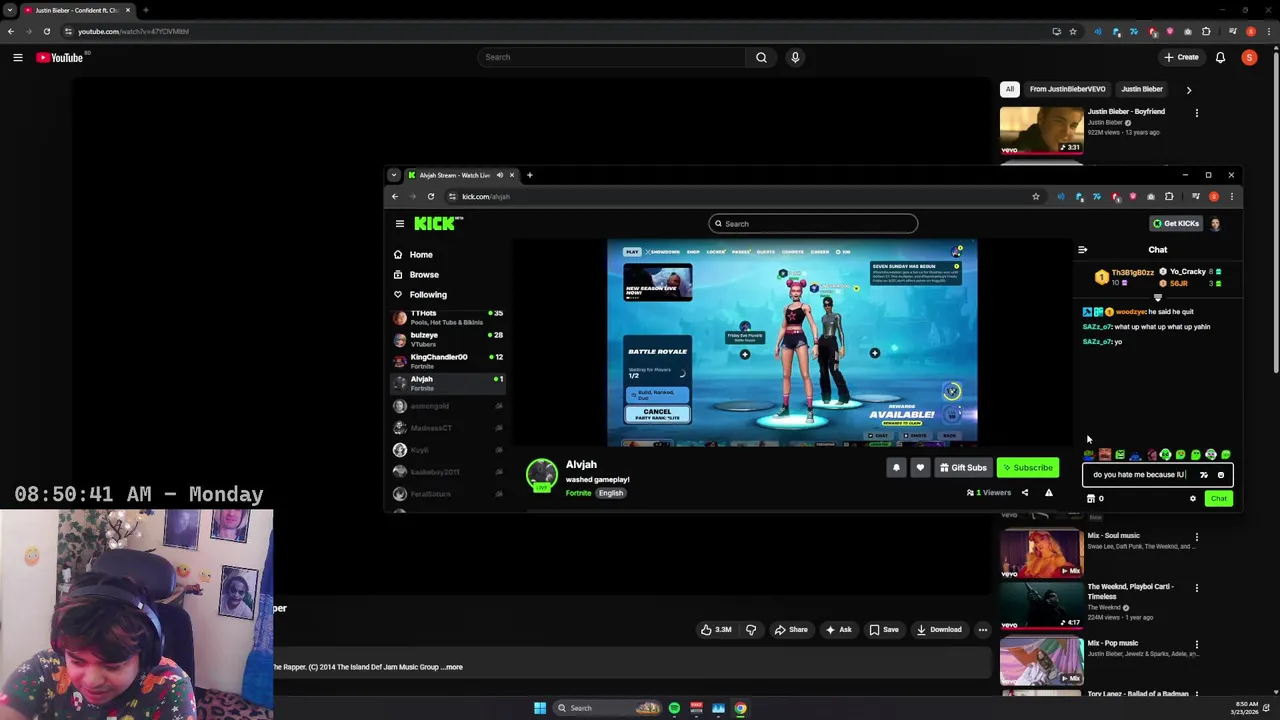The image size is (1280, 720).
Task: Open KingChandler00 channel in sidebar
Action: (x=448, y=360)
